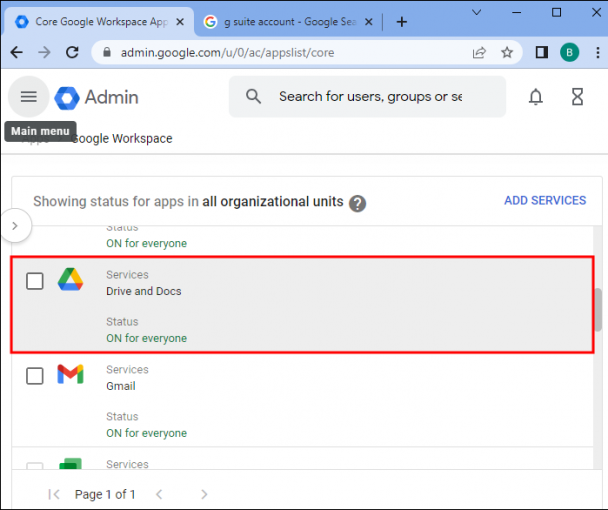608x510 pixels.
Task: Jump to first page of results
Action: coord(54,494)
